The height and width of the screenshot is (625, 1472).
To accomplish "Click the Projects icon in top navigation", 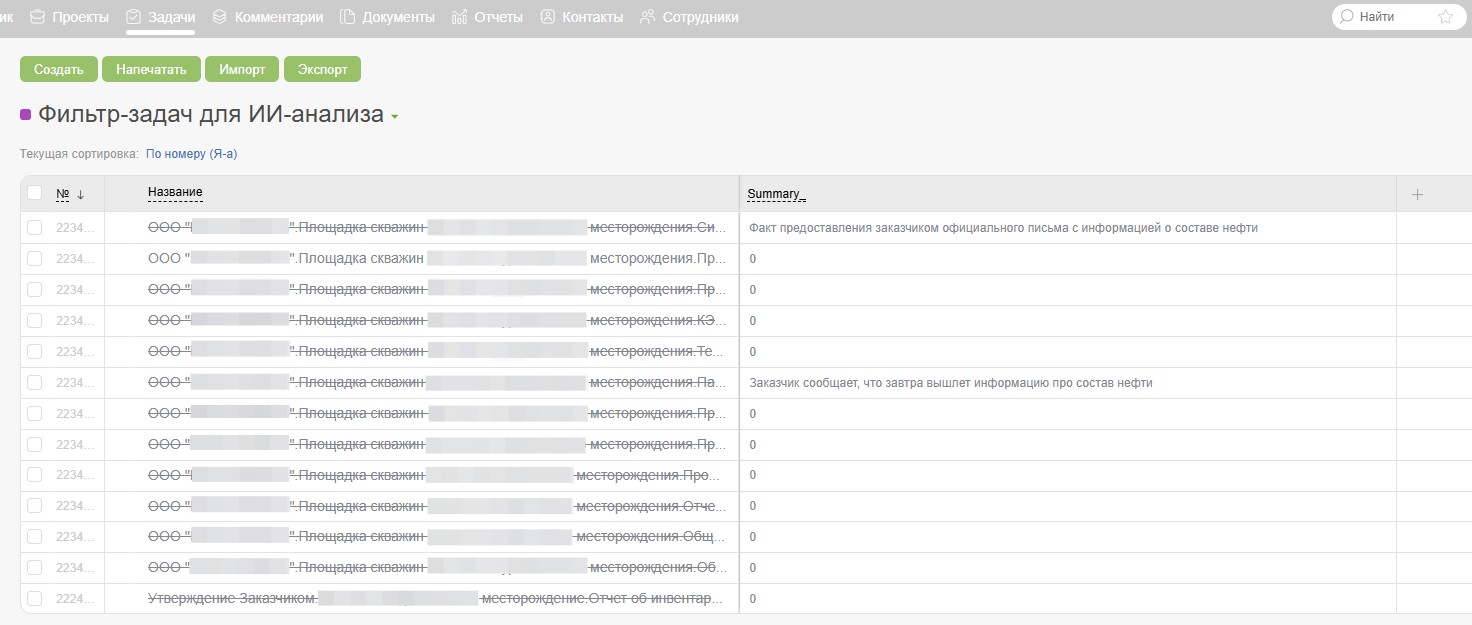I will pos(37,16).
